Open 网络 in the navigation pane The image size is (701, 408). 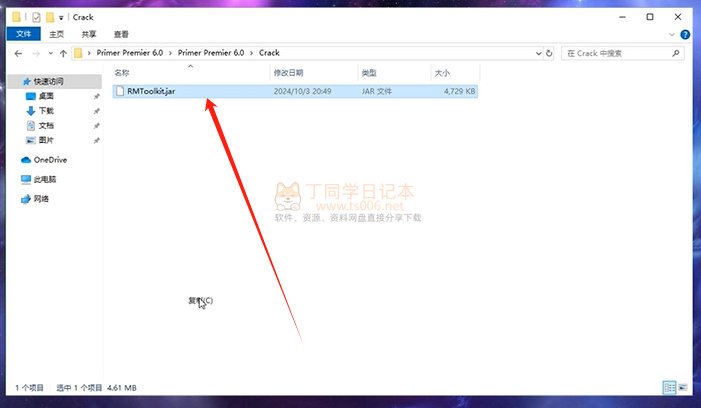point(41,199)
